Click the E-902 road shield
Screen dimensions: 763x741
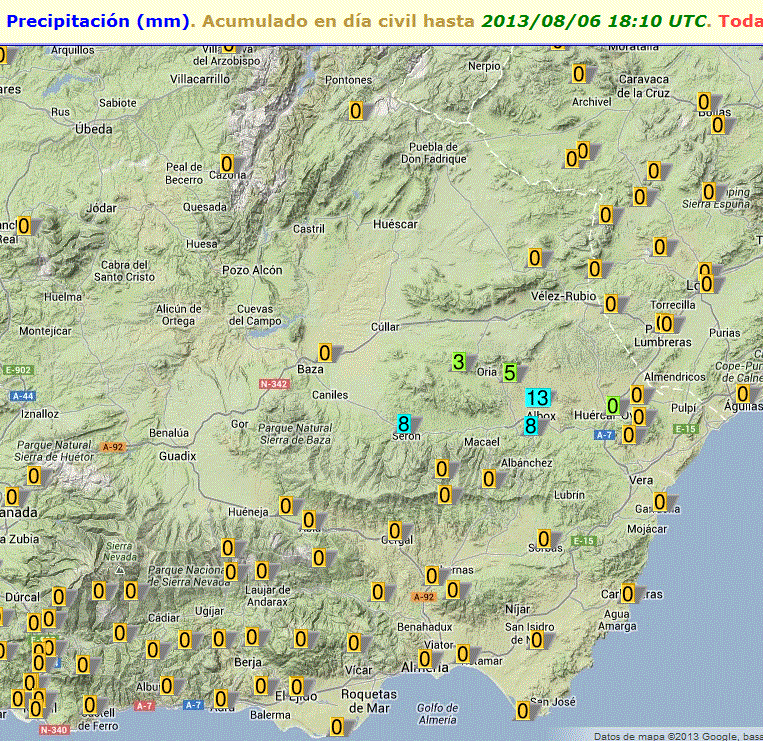point(18,370)
